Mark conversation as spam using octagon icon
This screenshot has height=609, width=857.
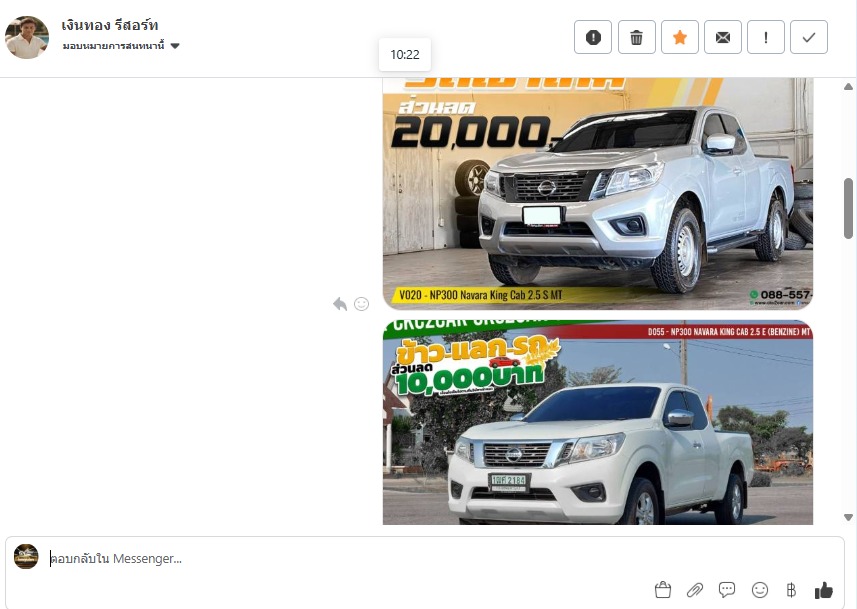pyautogui.click(x=593, y=37)
